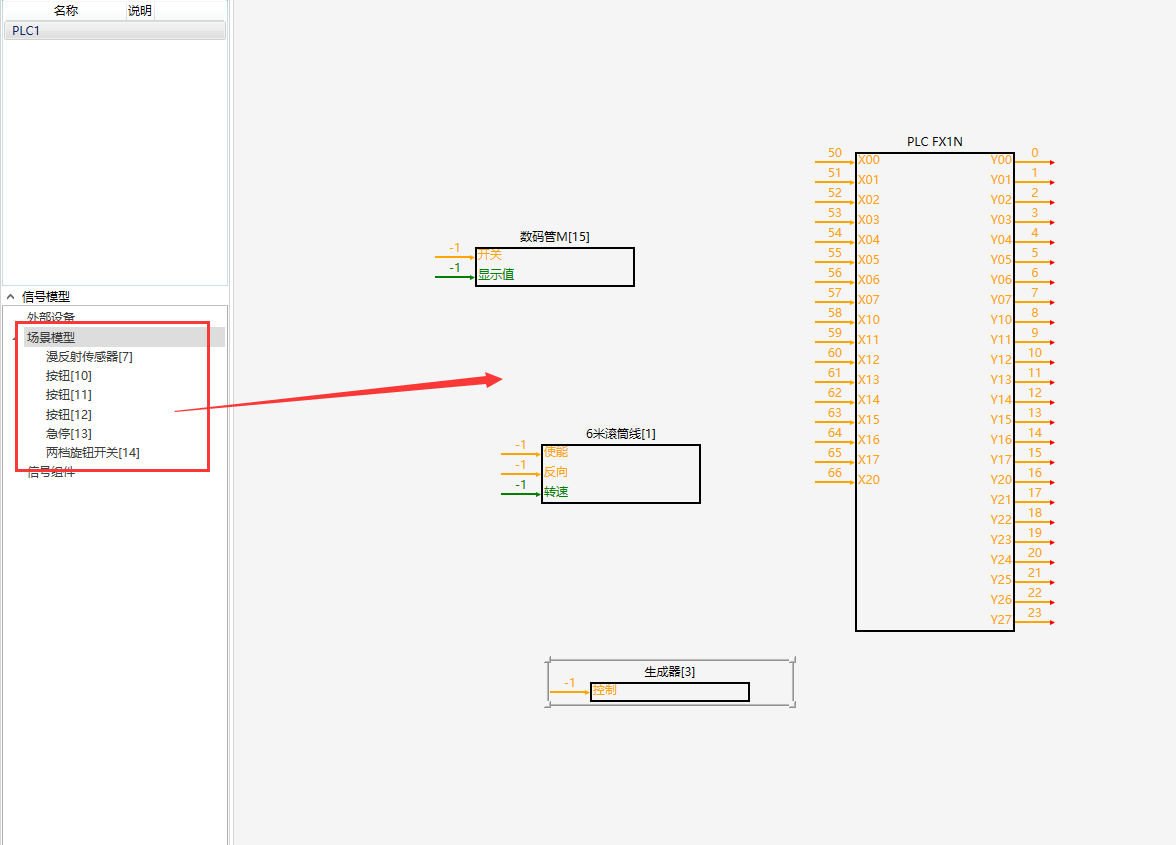The width and height of the screenshot is (1176, 845).
Task: Click the X05 input pin
Action: 869,260
